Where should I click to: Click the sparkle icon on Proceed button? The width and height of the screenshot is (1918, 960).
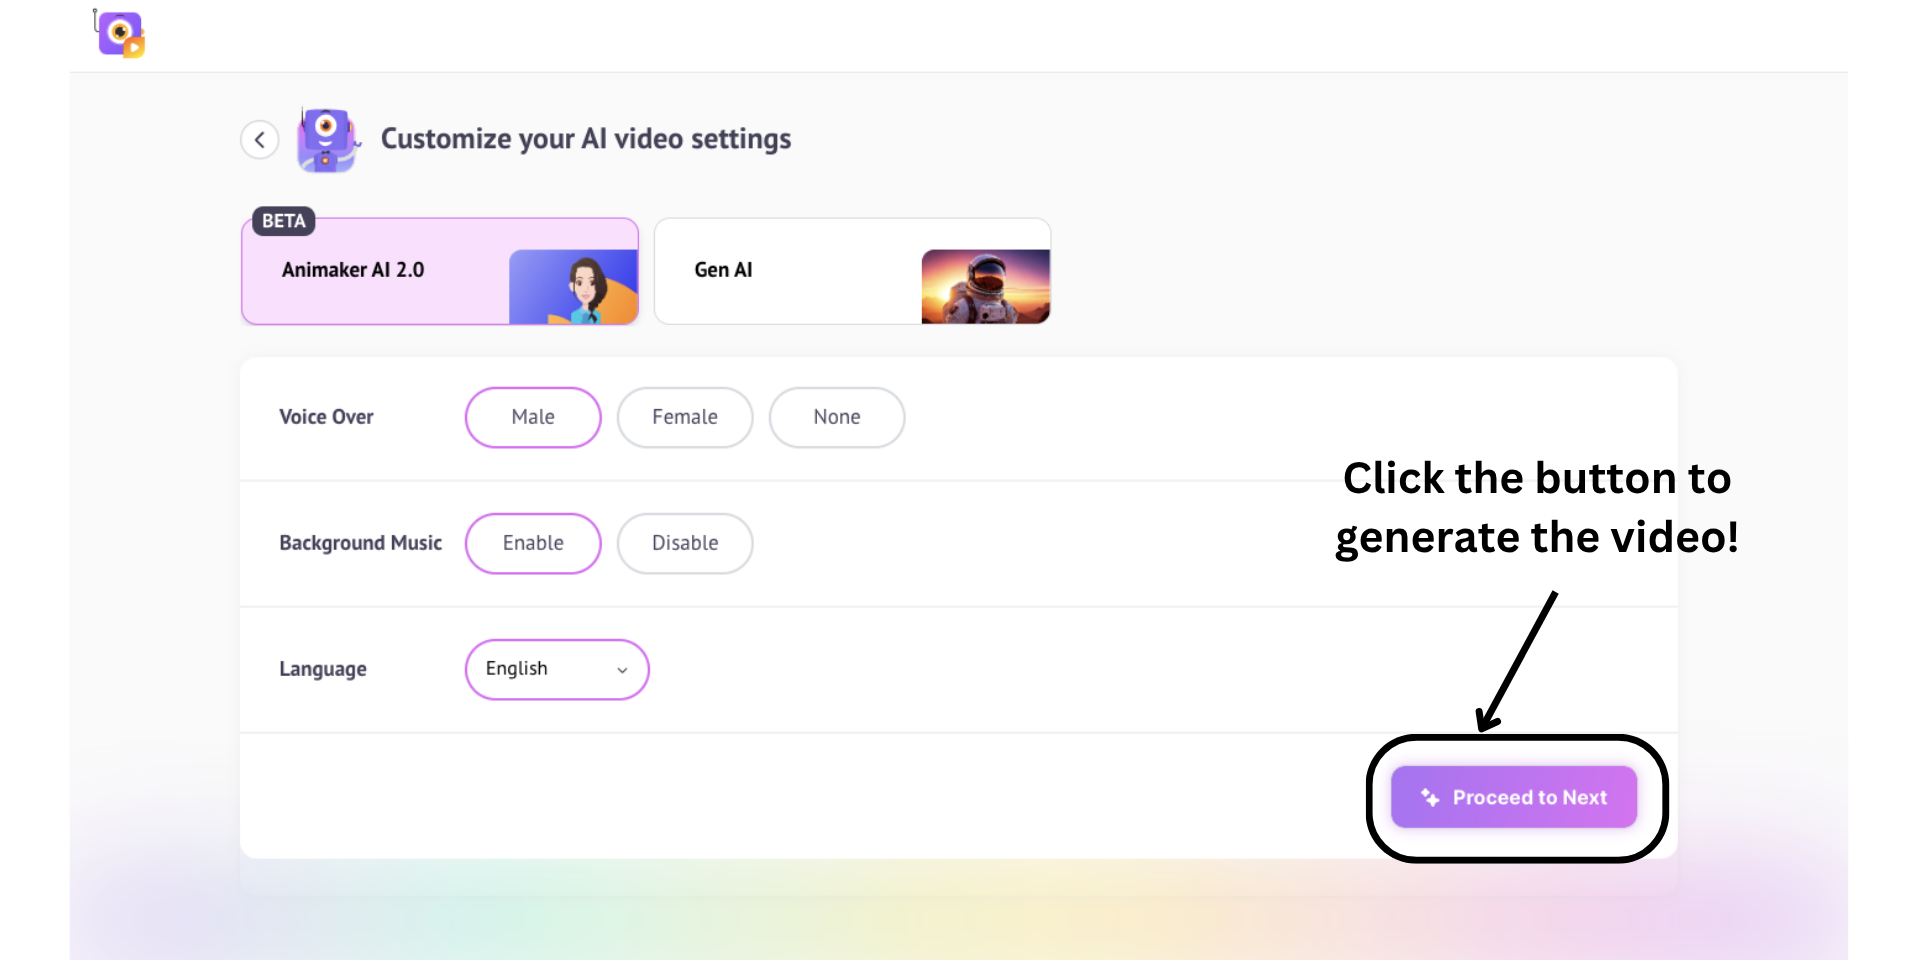(x=1430, y=797)
